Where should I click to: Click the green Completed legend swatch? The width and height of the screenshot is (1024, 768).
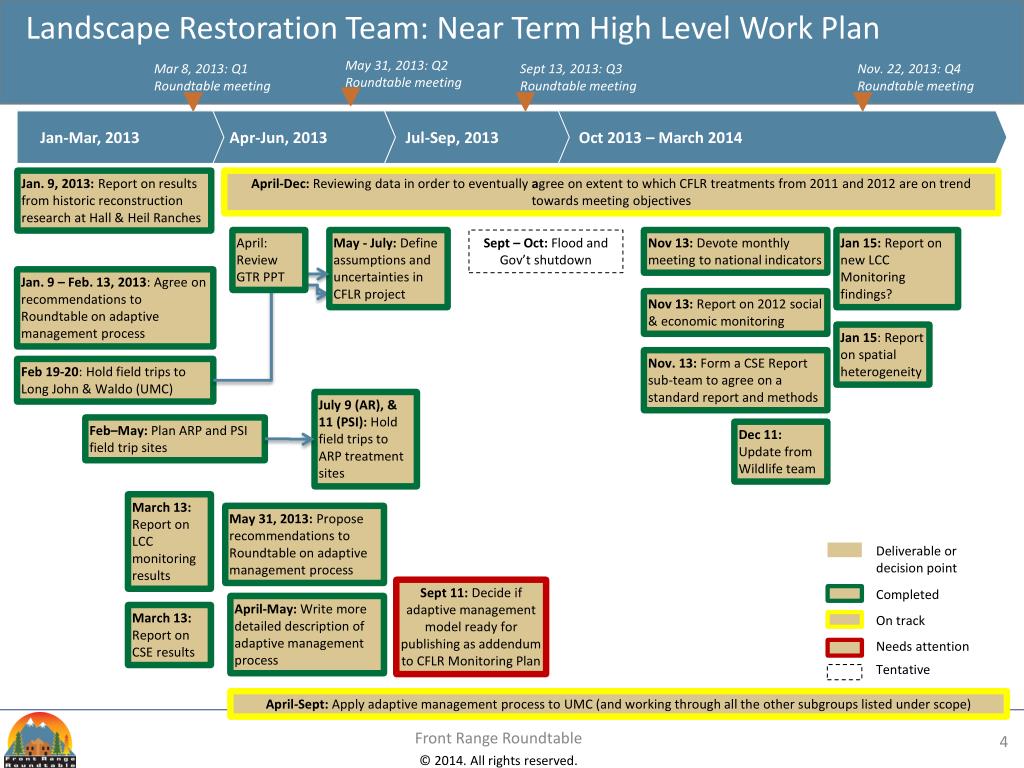click(844, 594)
